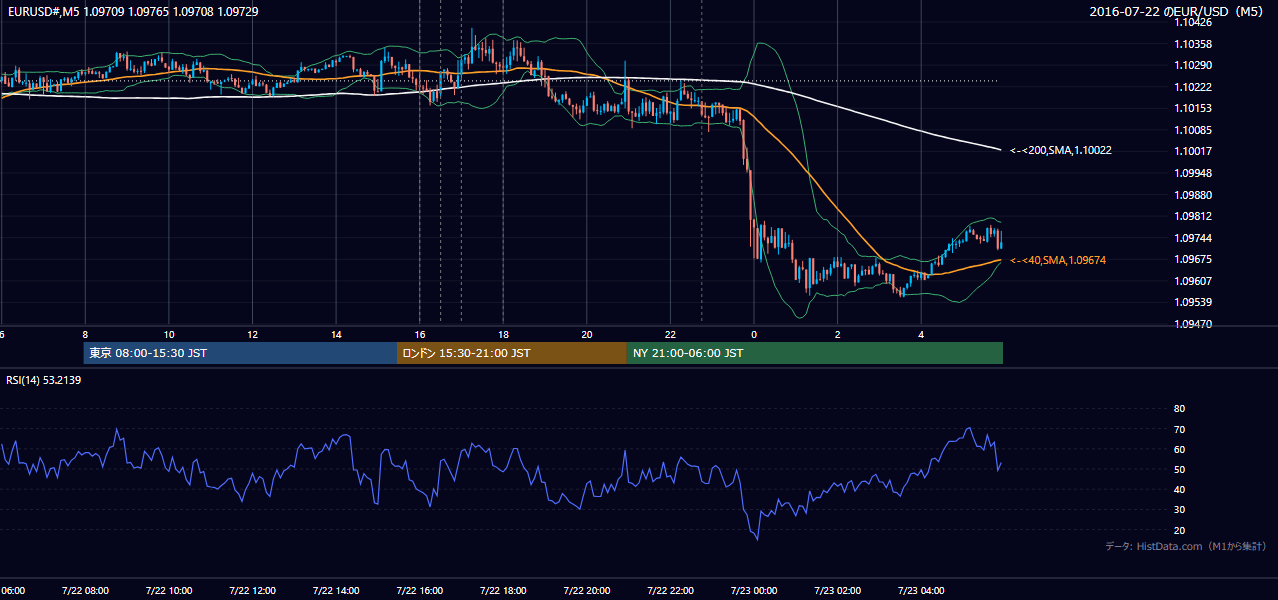Click RSI scale value 30
This screenshot has width=1278, height=600.
(x=1179, y=510)
